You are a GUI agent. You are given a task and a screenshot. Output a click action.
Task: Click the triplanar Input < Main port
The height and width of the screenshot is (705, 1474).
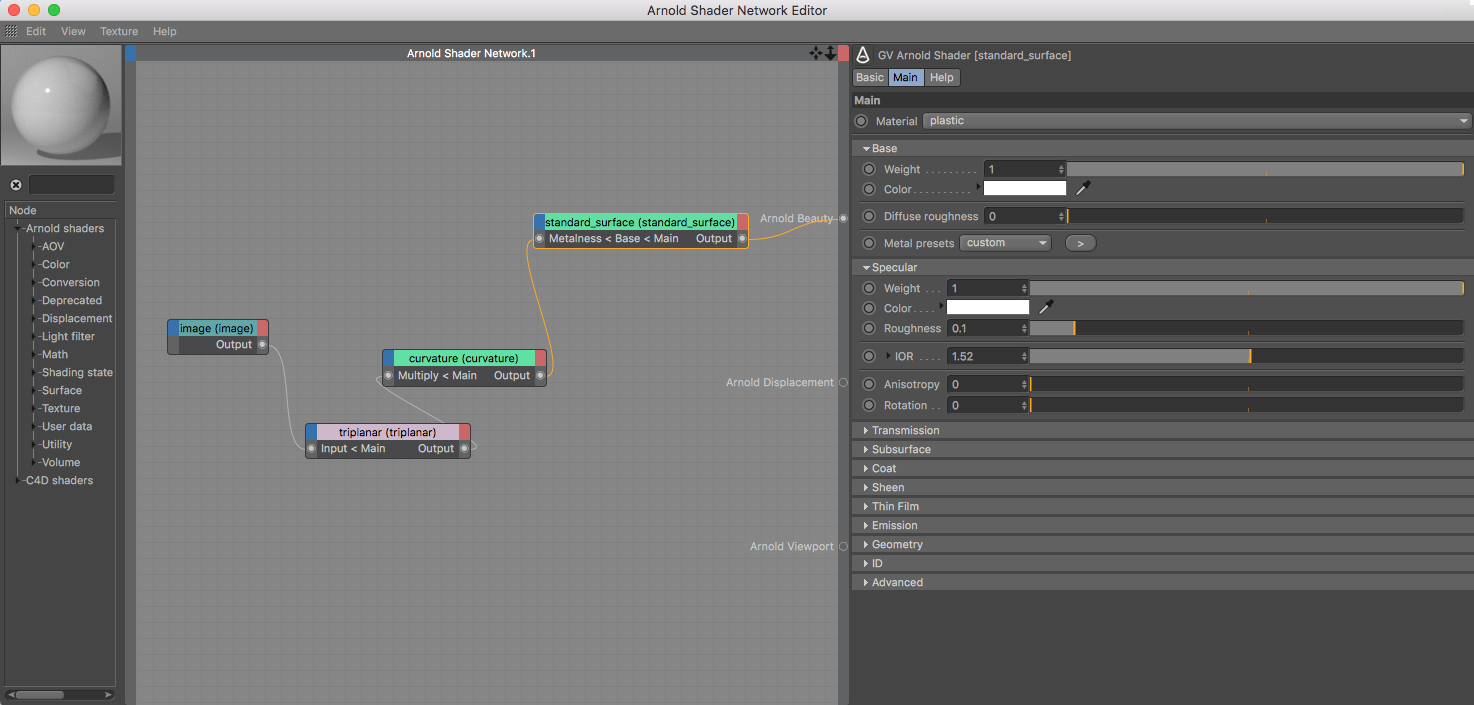point(312,449)
